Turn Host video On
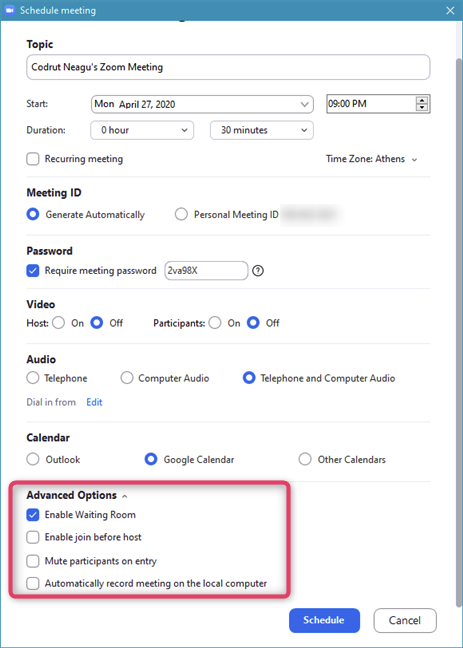This screenshot has width=463, height=648. pos(58,323)
